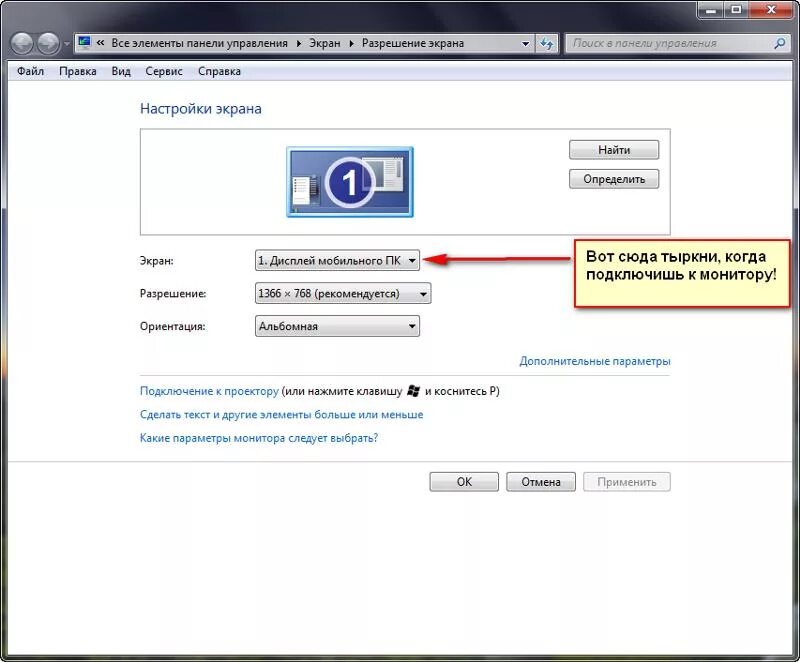Open 'Подключение к проектору' link

click(209, 391)
